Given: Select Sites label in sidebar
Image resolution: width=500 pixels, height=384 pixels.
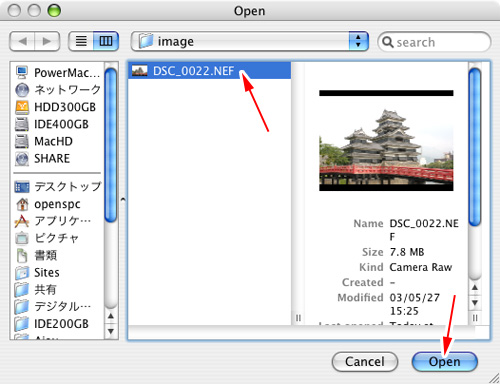Looking at the screenshot, I should tap(47, 273).
